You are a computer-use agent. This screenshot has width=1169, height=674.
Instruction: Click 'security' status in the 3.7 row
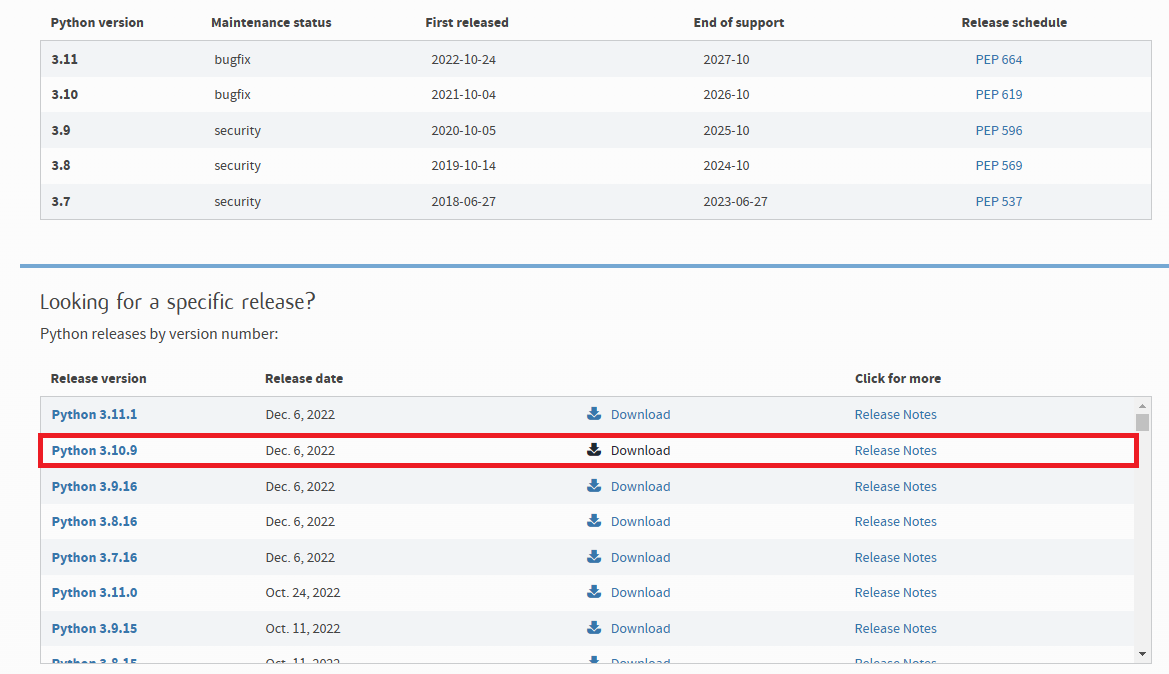(237, 201)
